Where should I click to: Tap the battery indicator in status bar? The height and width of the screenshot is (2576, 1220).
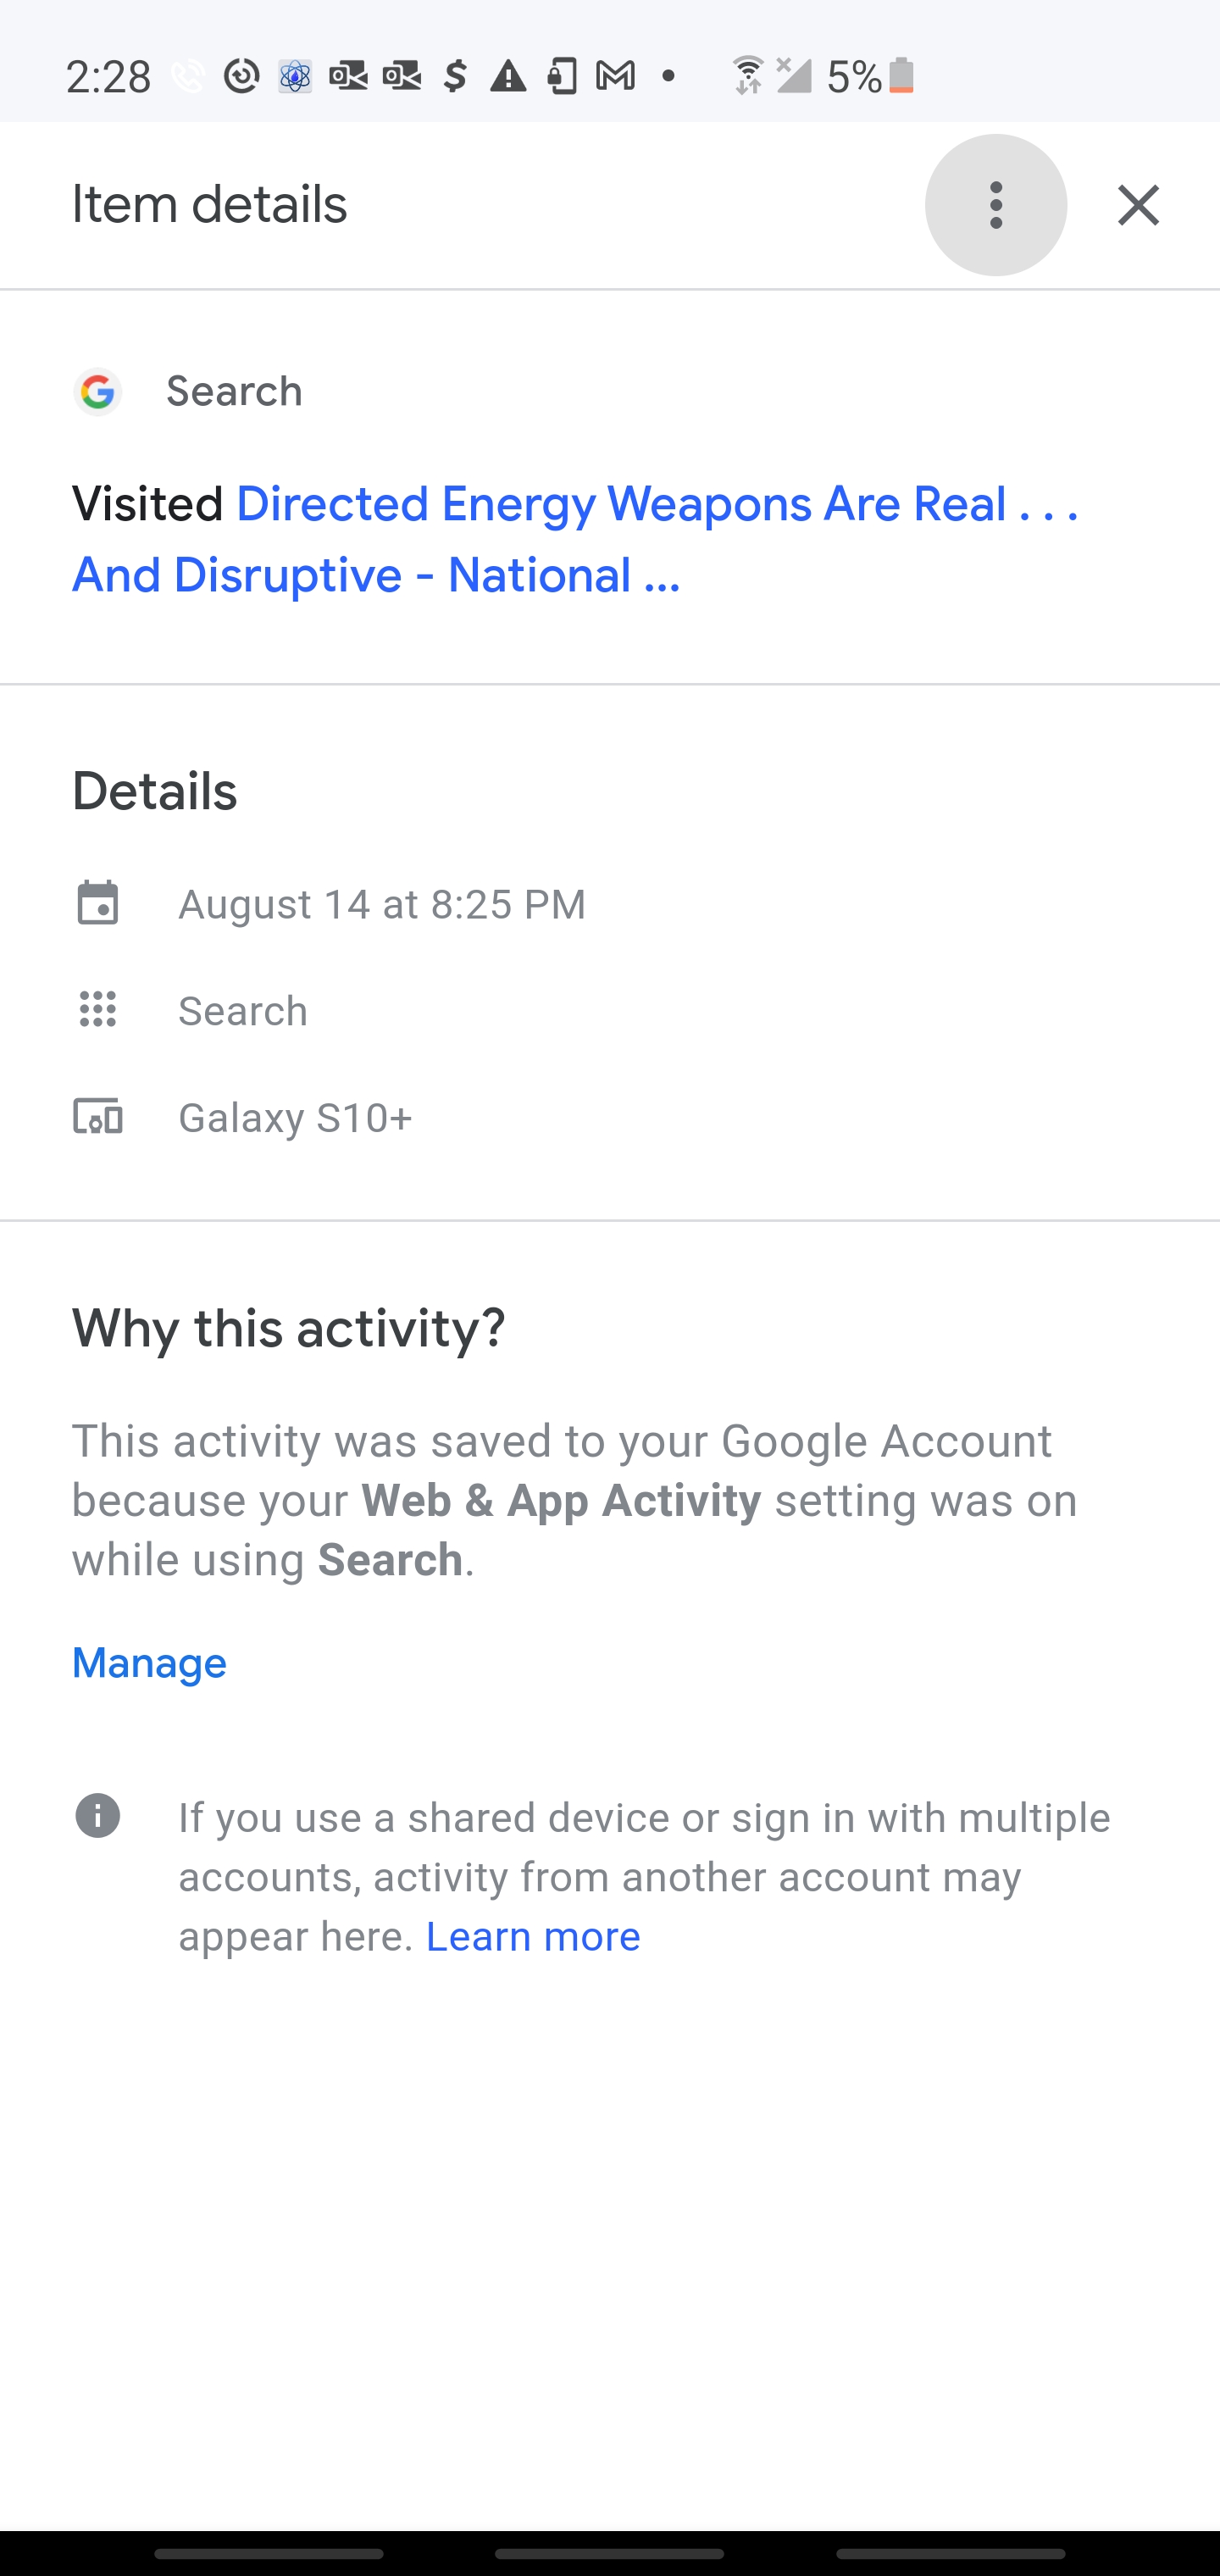(901, 76)
